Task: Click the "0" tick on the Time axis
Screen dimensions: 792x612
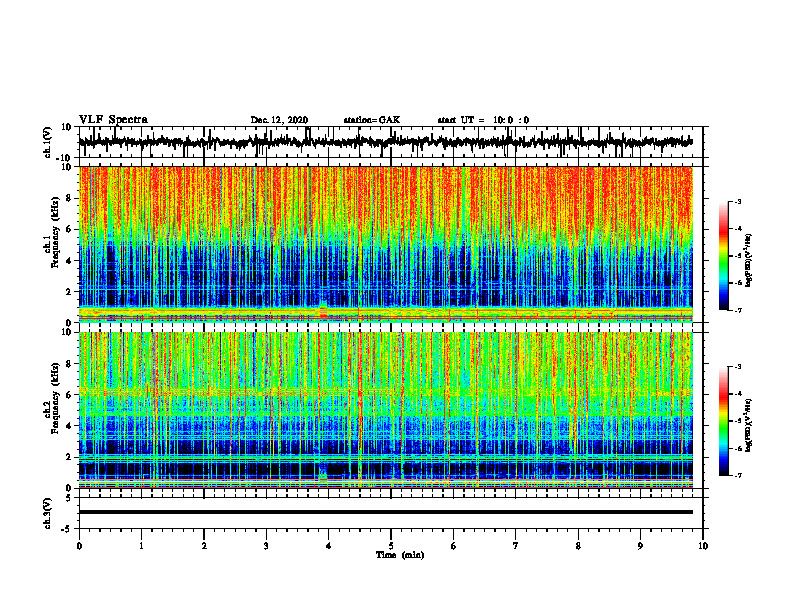Action: coord(79,546)
